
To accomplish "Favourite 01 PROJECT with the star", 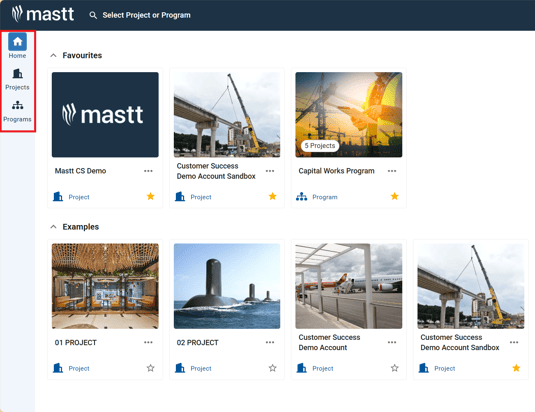I will pos(150,368).
